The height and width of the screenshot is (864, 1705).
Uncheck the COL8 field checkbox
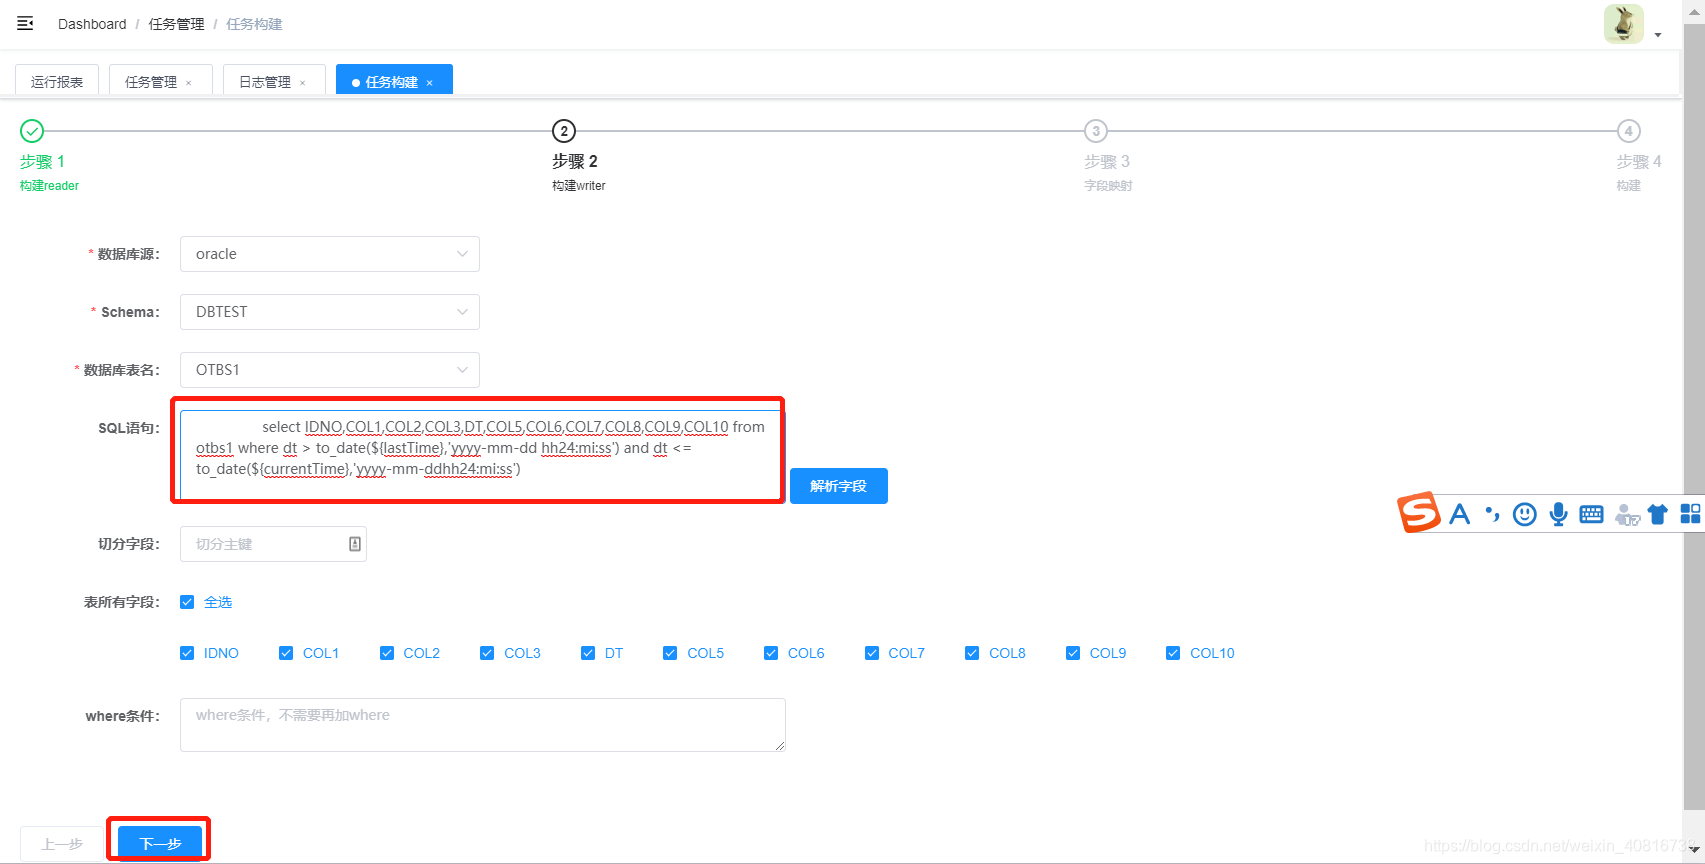pyautogui.click(x=972, y=653)
